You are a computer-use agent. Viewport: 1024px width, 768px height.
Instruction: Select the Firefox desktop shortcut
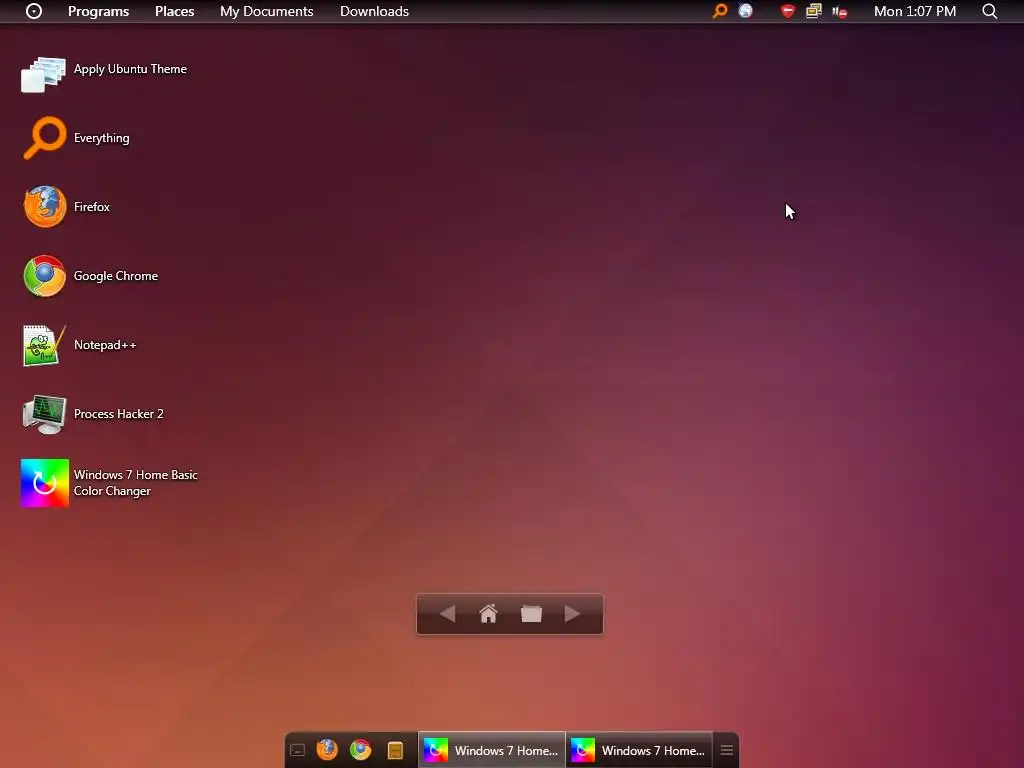(x=66, y=207)
